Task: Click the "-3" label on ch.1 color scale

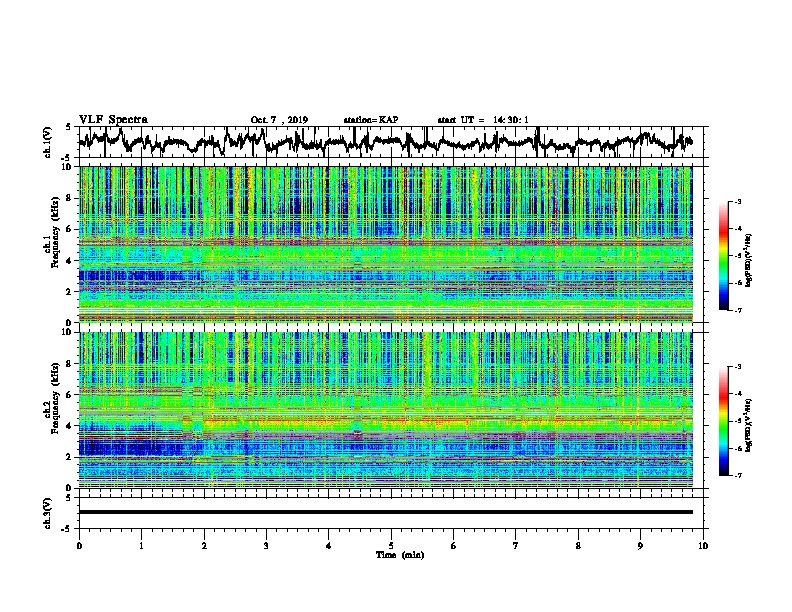Action: point(738,202)
